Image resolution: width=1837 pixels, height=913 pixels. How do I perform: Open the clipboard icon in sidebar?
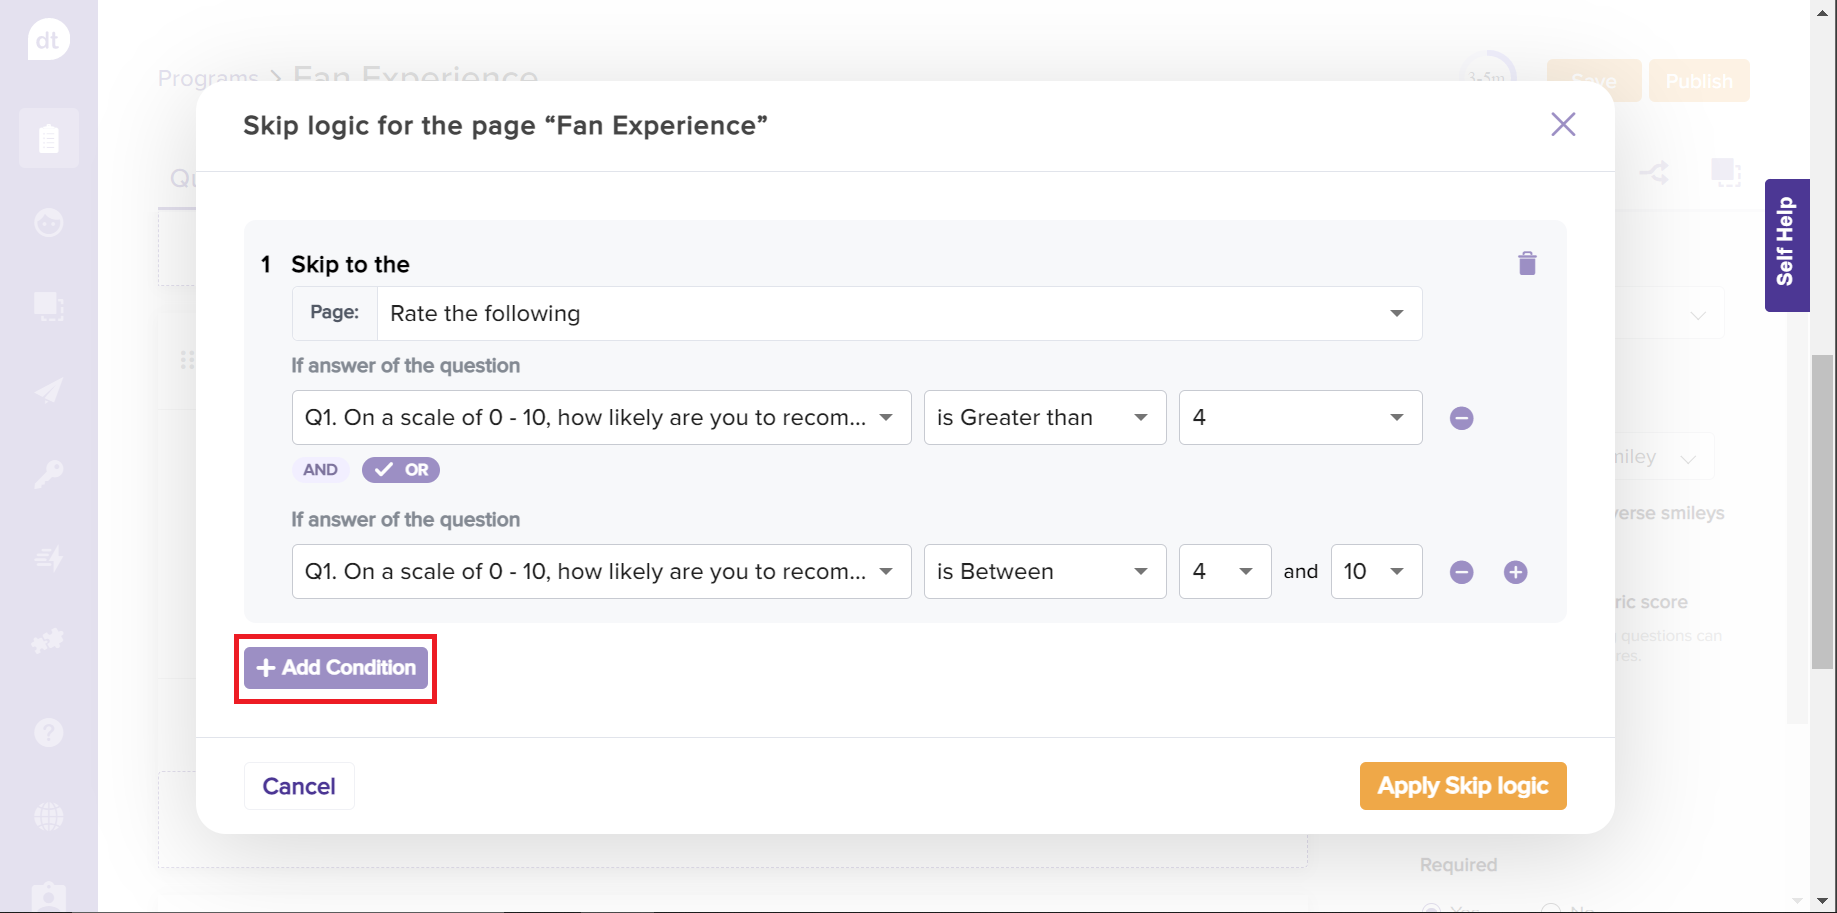(x=48, y=138)
